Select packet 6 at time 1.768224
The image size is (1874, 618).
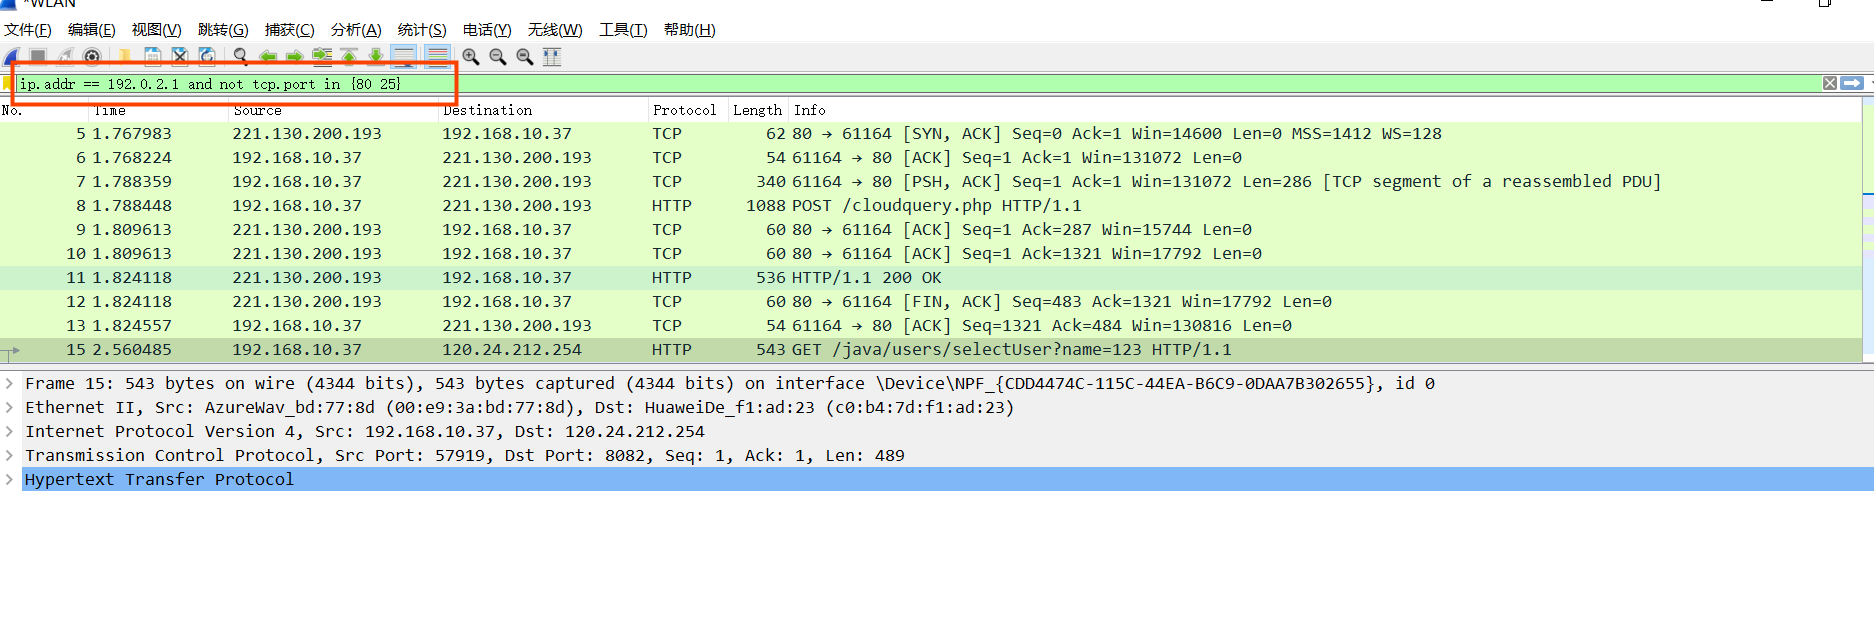[931, 157]
